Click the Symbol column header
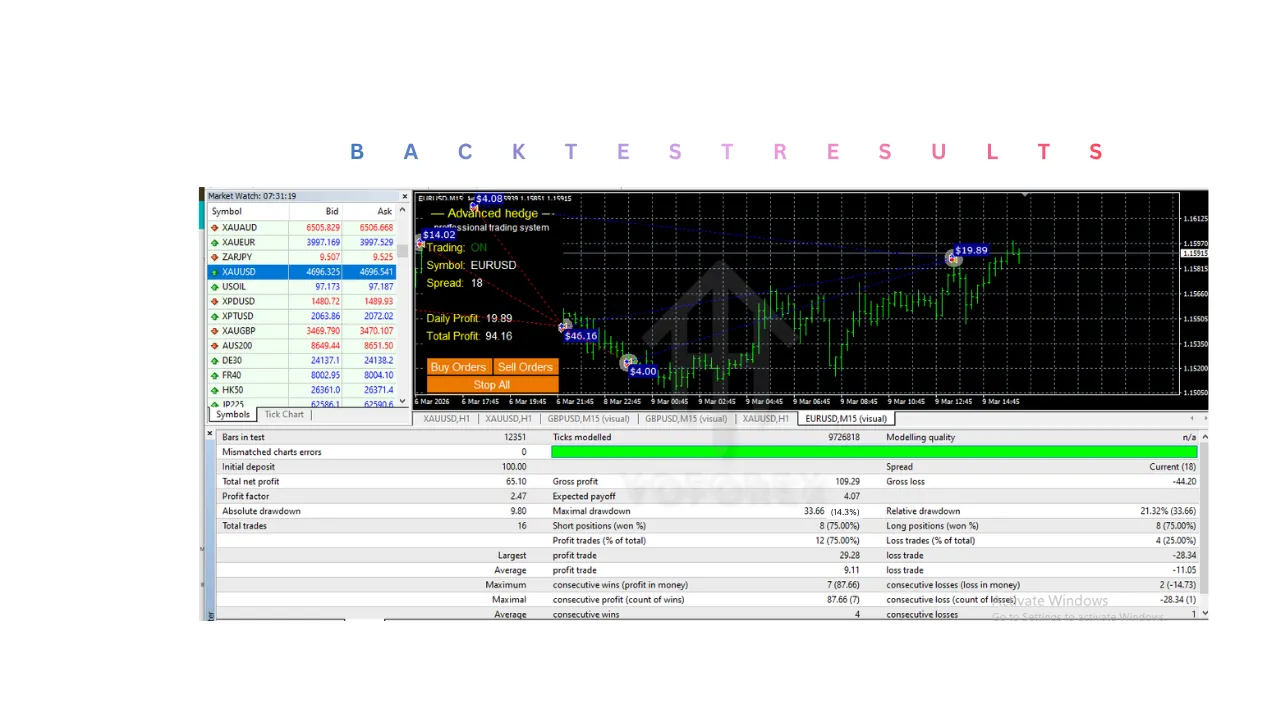This screenshot has height=720, width=1280. pyautogui.click(x=248, y=212)
